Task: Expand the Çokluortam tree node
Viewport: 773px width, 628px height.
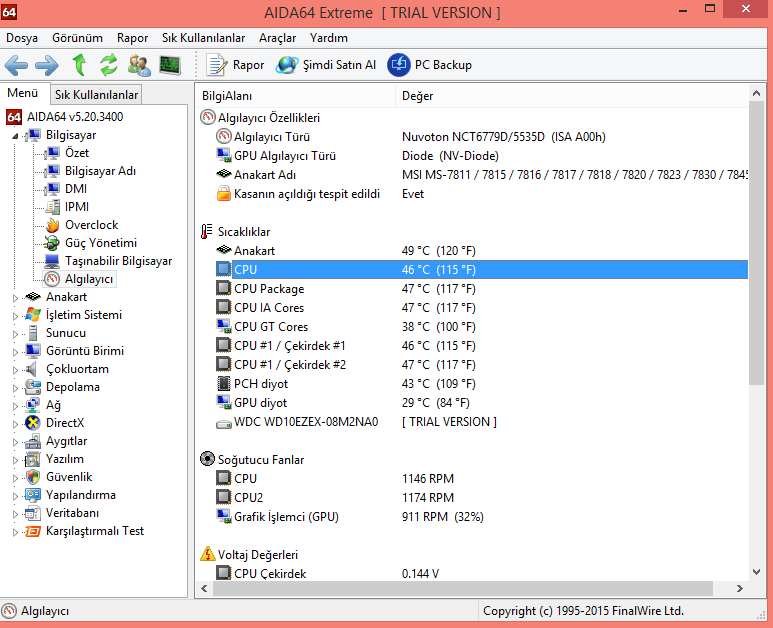Action: (15, 370)
